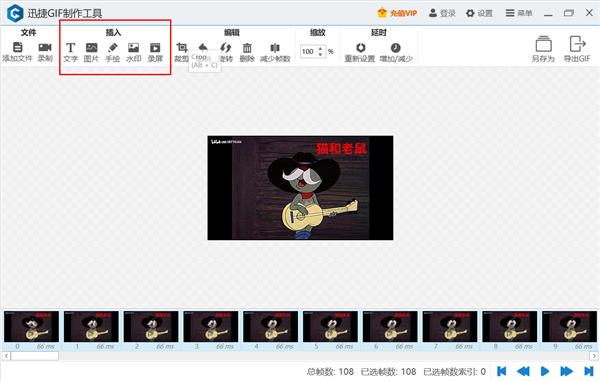Increase zoom percentage with up arrow
The image size is (600, 381).
321,48
